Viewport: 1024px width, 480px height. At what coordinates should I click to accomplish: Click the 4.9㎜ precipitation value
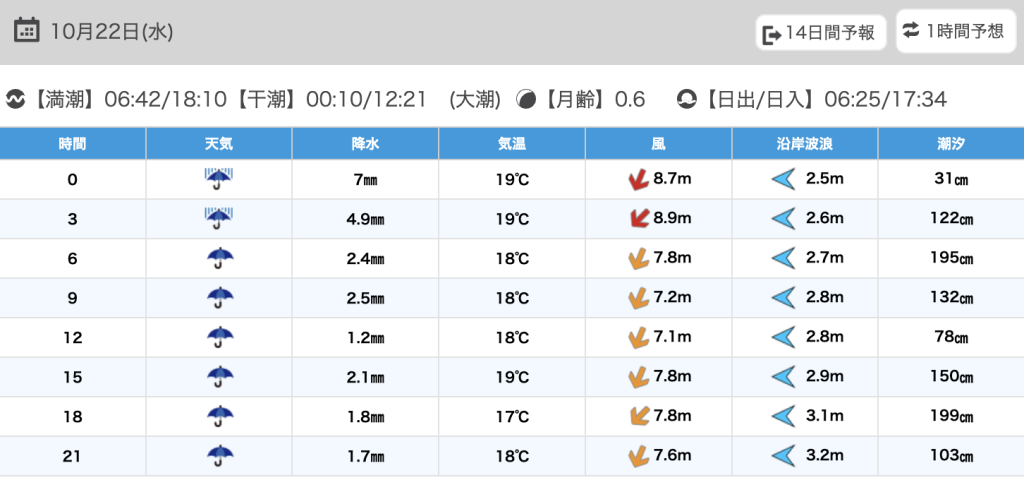[365, 219]
